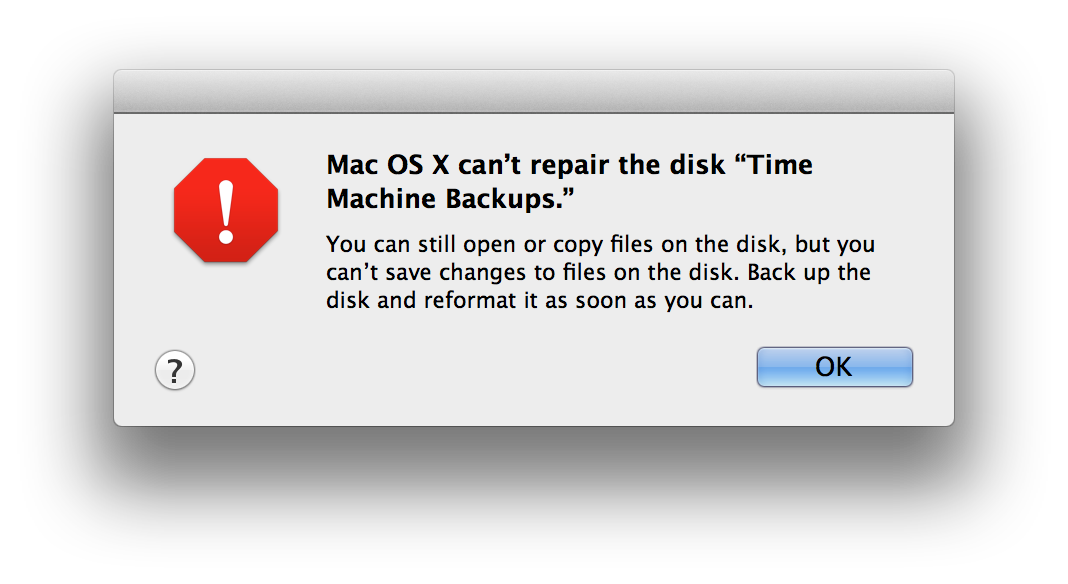Click the word "reformat" in the message text

coord(470,301)
